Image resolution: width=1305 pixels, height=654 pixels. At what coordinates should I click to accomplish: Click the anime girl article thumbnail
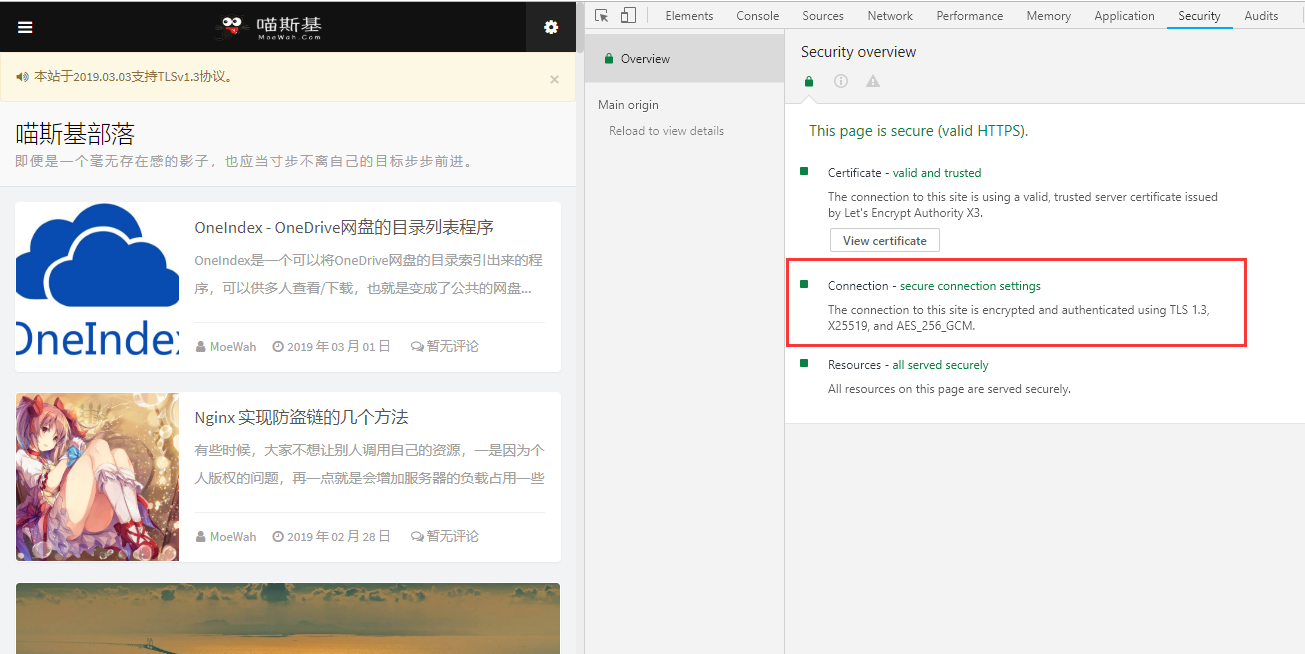click(97, 476)
